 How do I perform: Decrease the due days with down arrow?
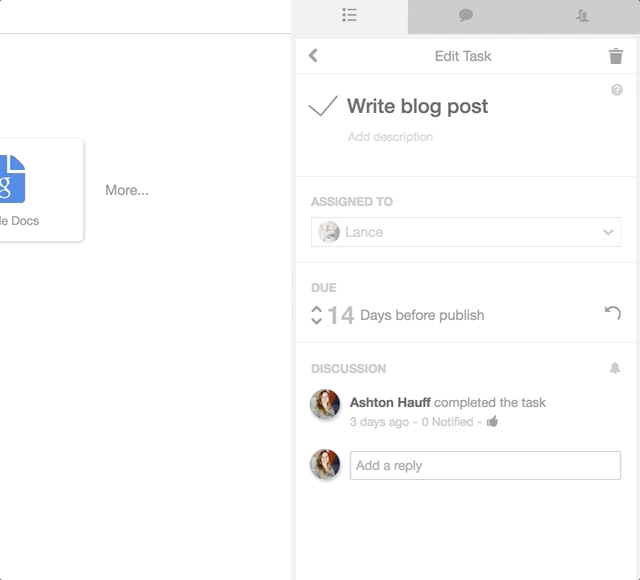pos(316,320)
